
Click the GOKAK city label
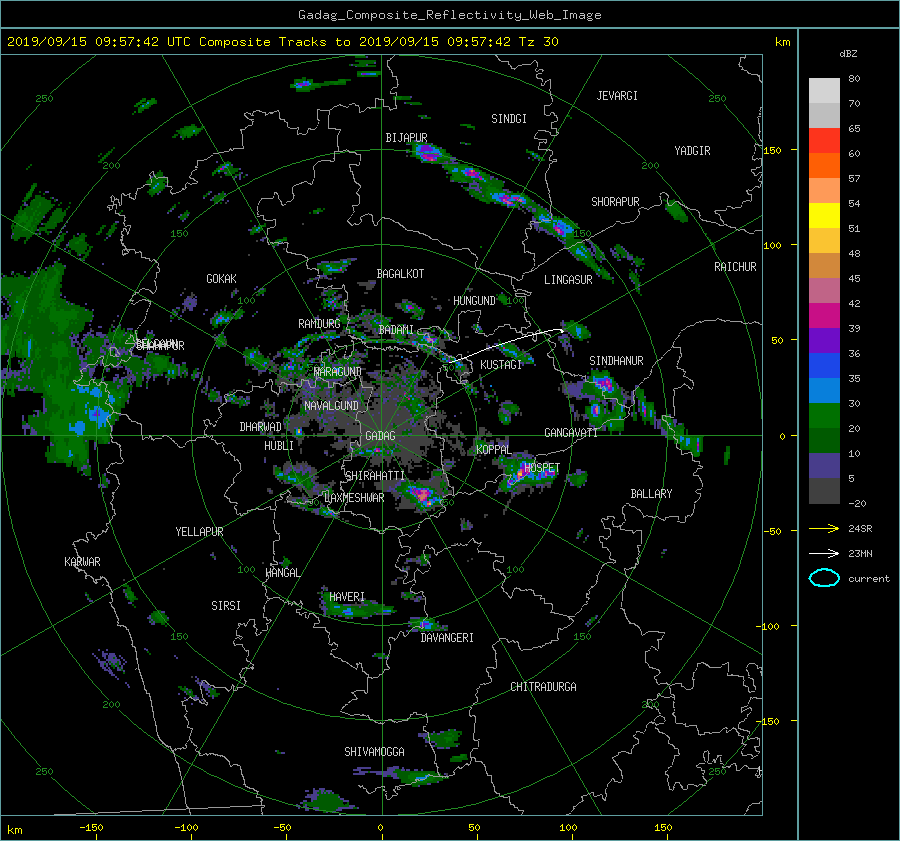tap(221, 279)
